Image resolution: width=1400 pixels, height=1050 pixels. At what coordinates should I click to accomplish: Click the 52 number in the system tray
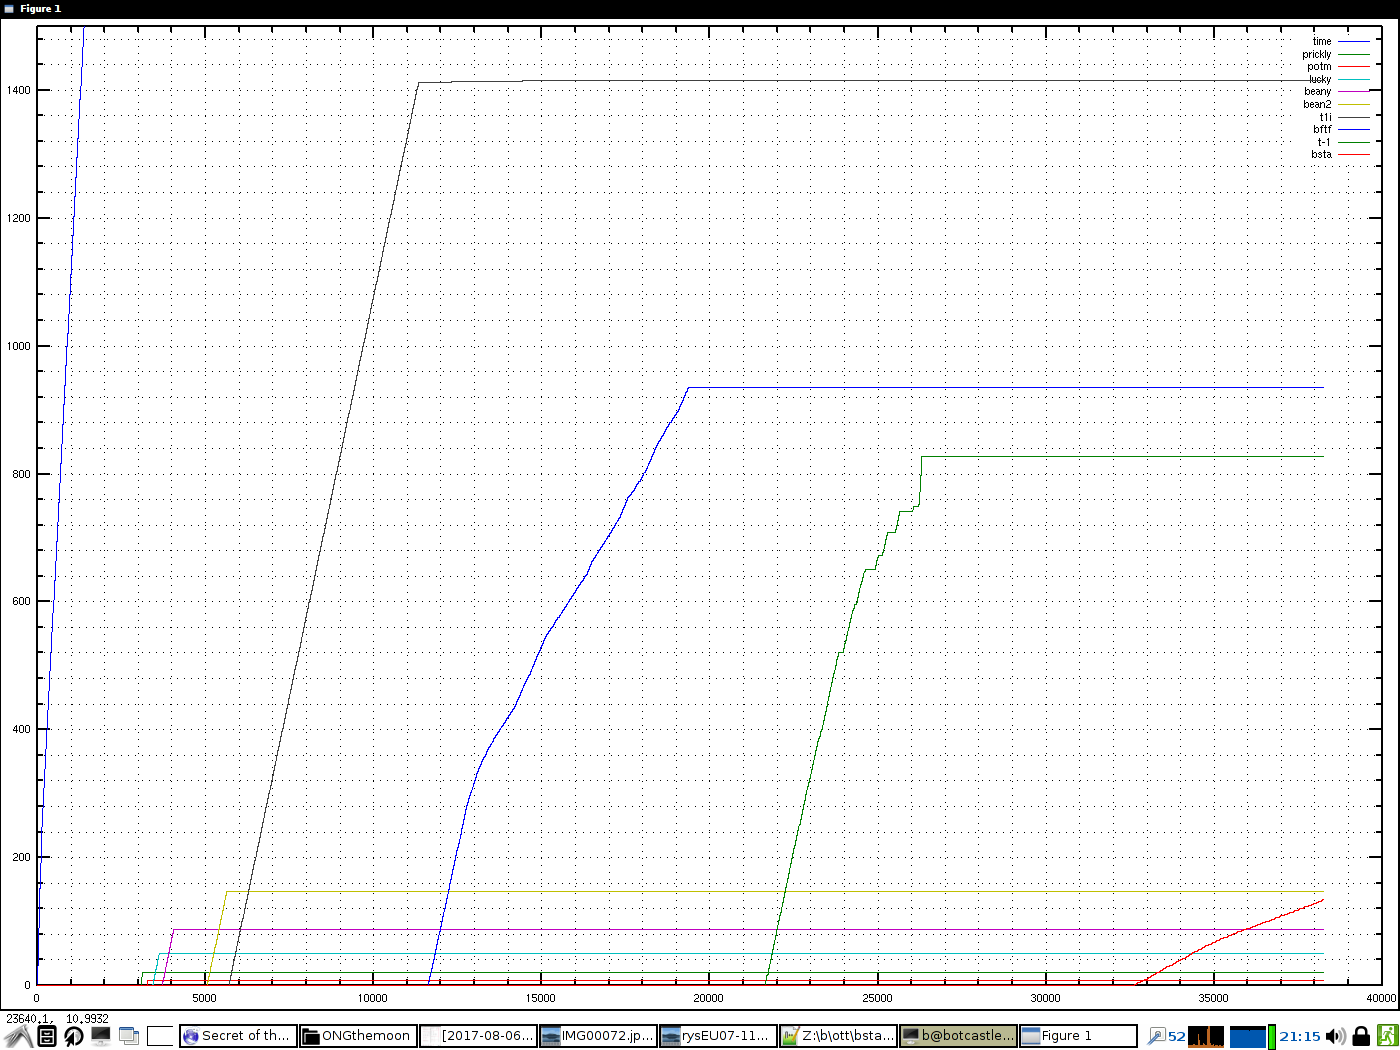[1176, 1037]
